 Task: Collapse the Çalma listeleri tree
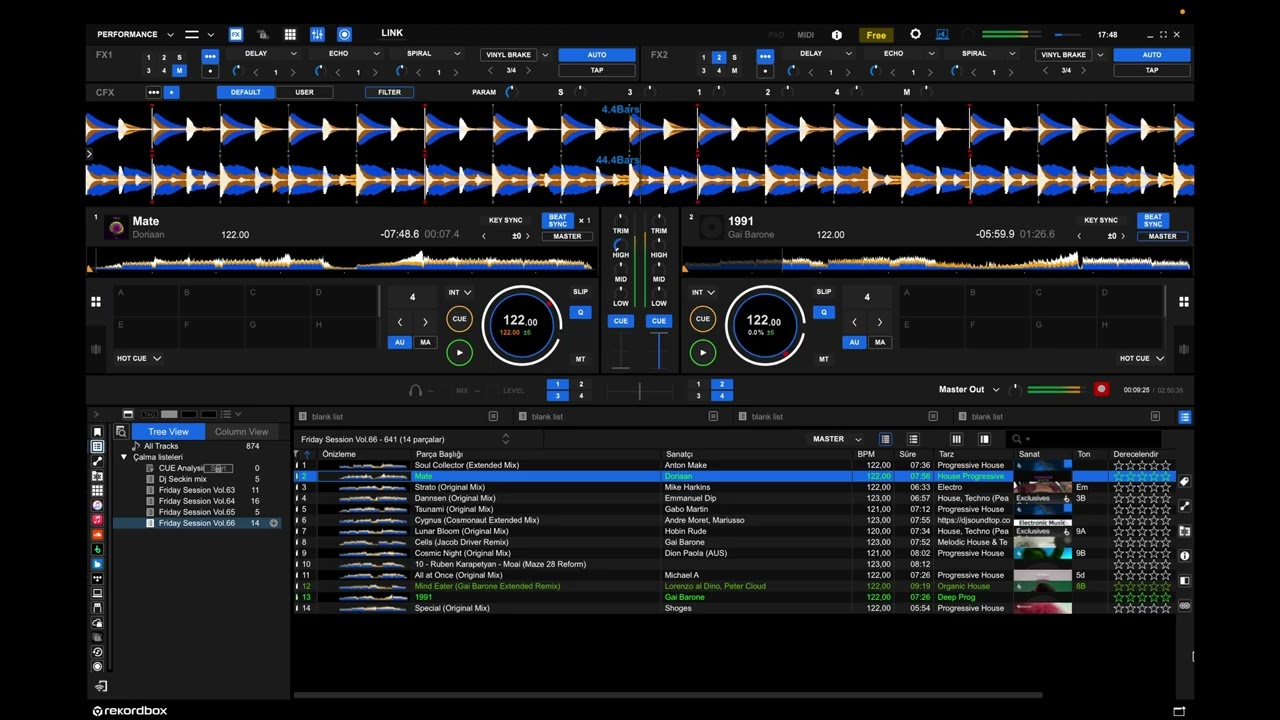point(124,457)
